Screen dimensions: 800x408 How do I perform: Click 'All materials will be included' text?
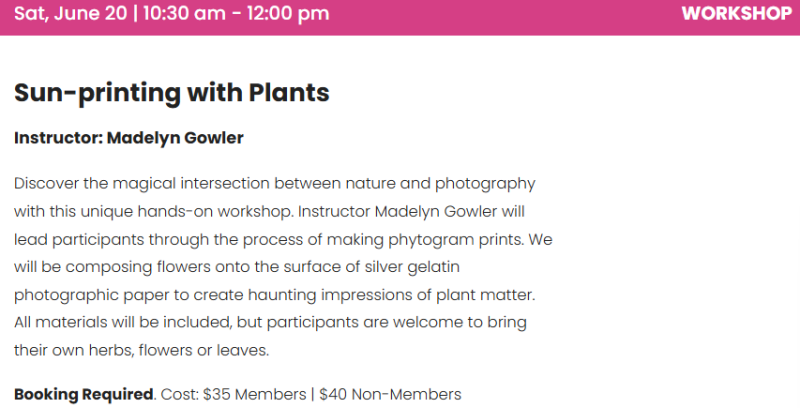pos(122,322)
